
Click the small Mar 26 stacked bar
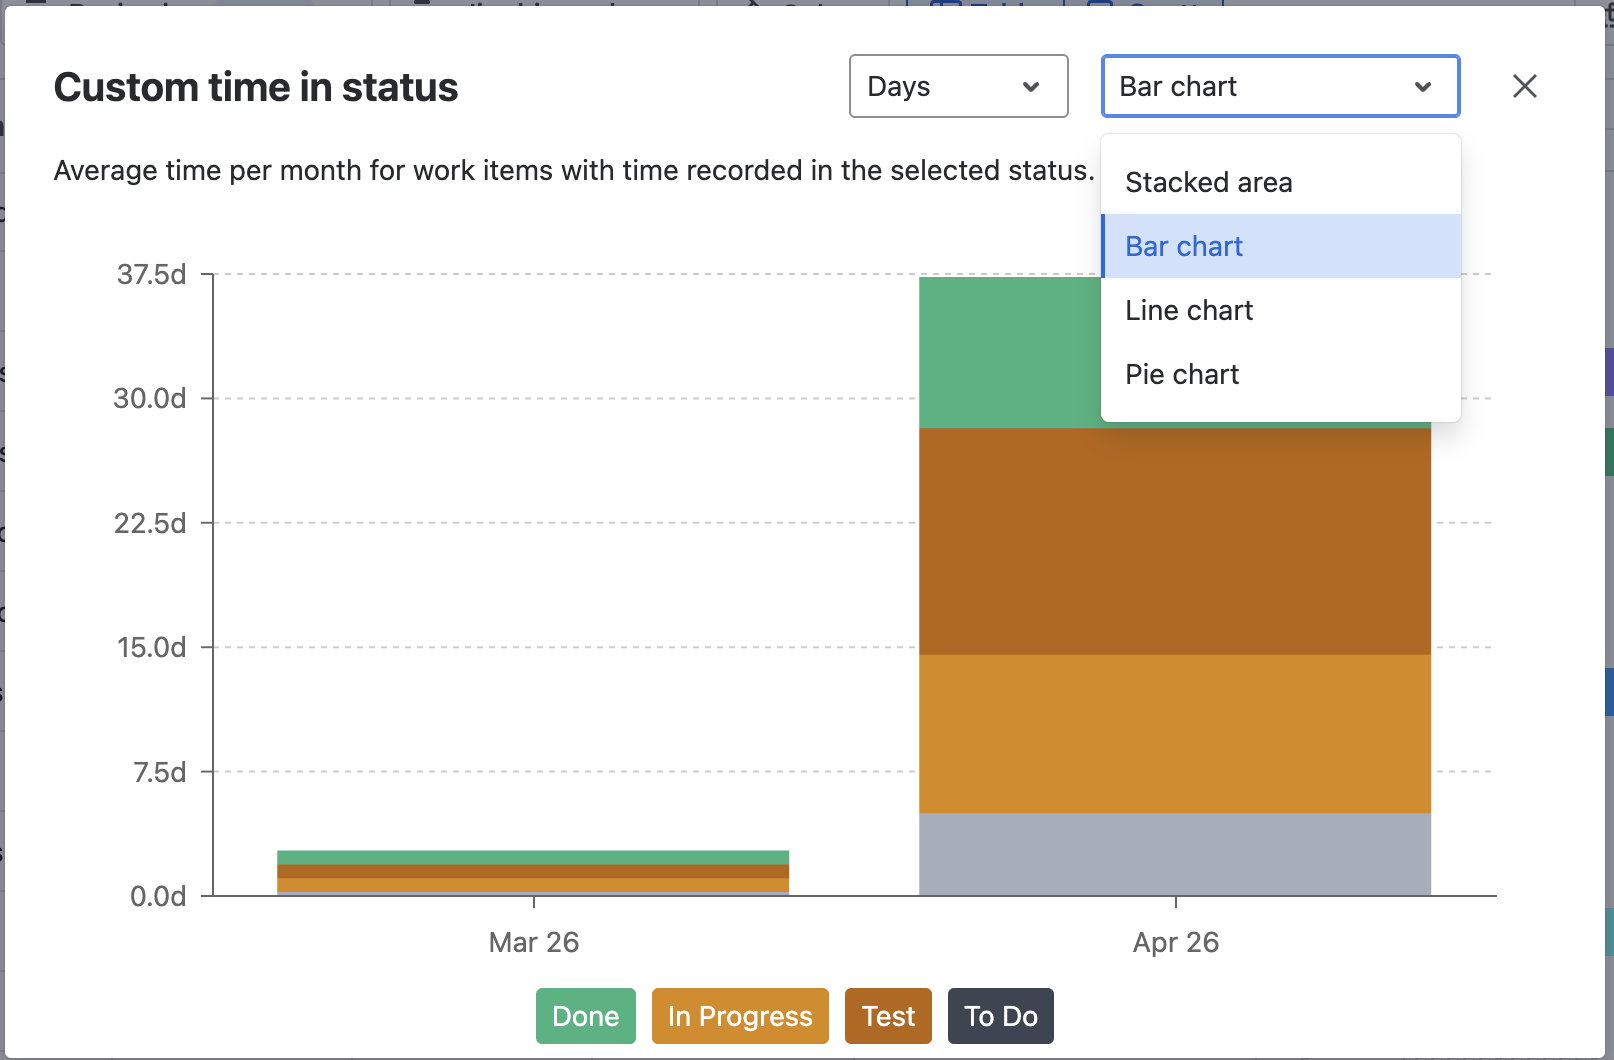(x=533, y=872)
